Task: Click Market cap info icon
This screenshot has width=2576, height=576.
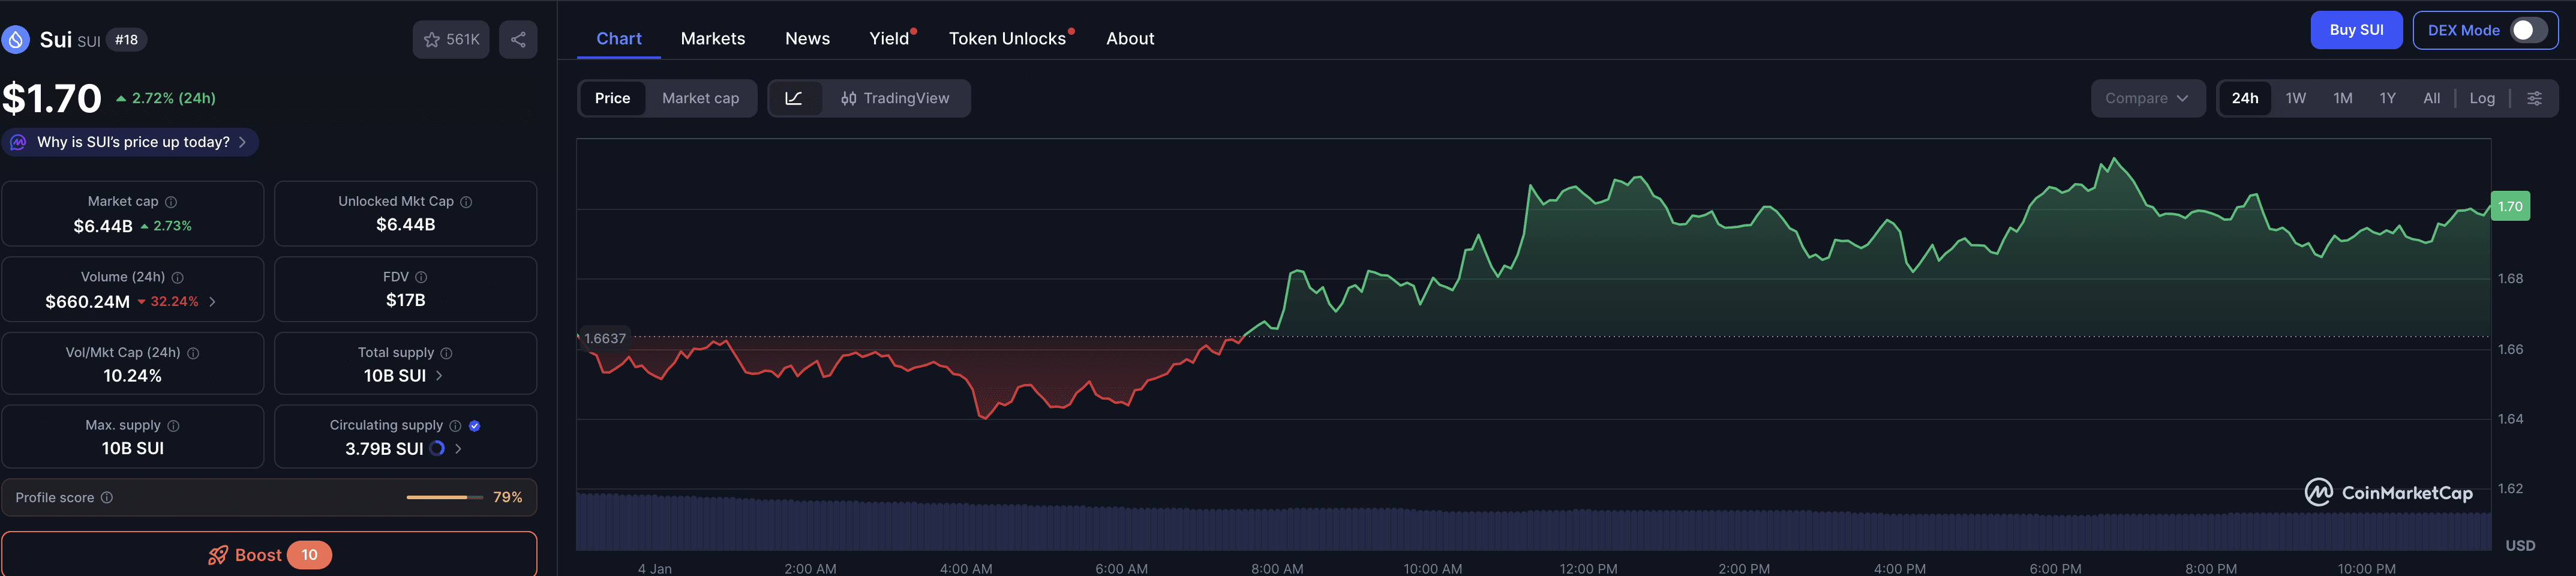Action: click(171, 202)
